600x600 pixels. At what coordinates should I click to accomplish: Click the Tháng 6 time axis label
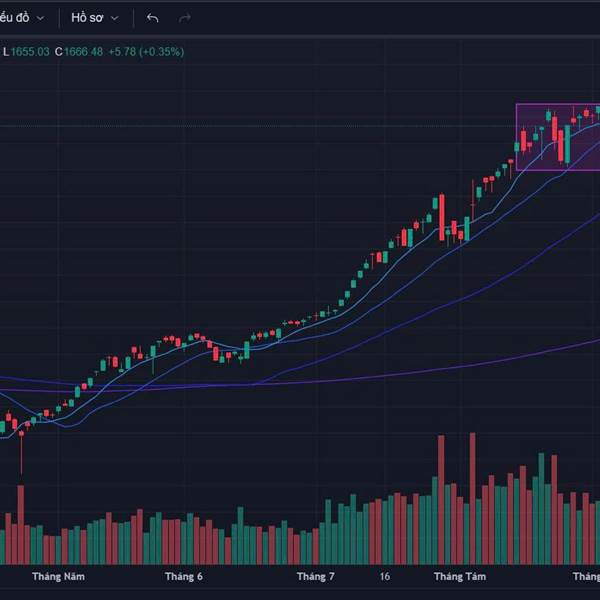tap(184, 576)
